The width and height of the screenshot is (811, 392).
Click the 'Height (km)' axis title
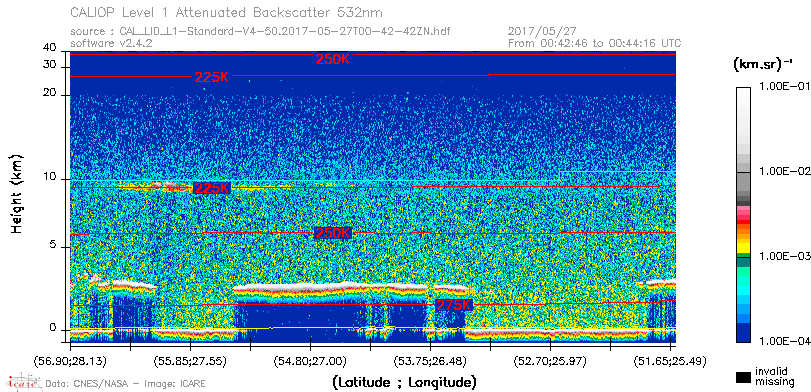[17, 194]
